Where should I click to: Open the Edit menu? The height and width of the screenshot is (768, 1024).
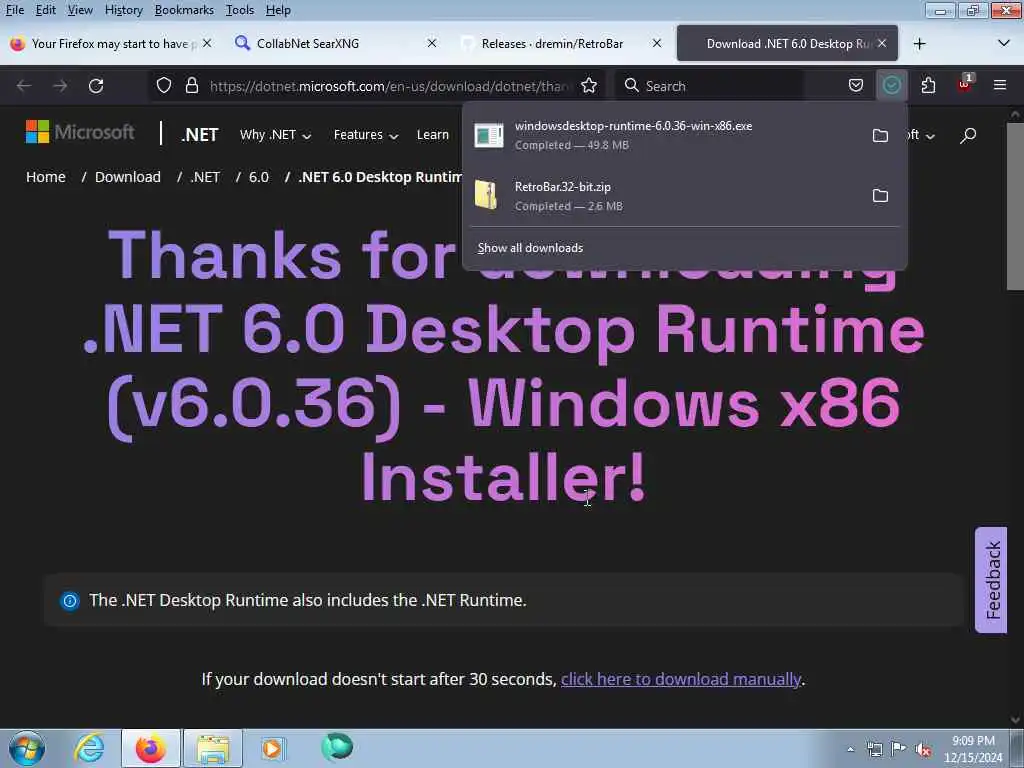coord(45,10)
